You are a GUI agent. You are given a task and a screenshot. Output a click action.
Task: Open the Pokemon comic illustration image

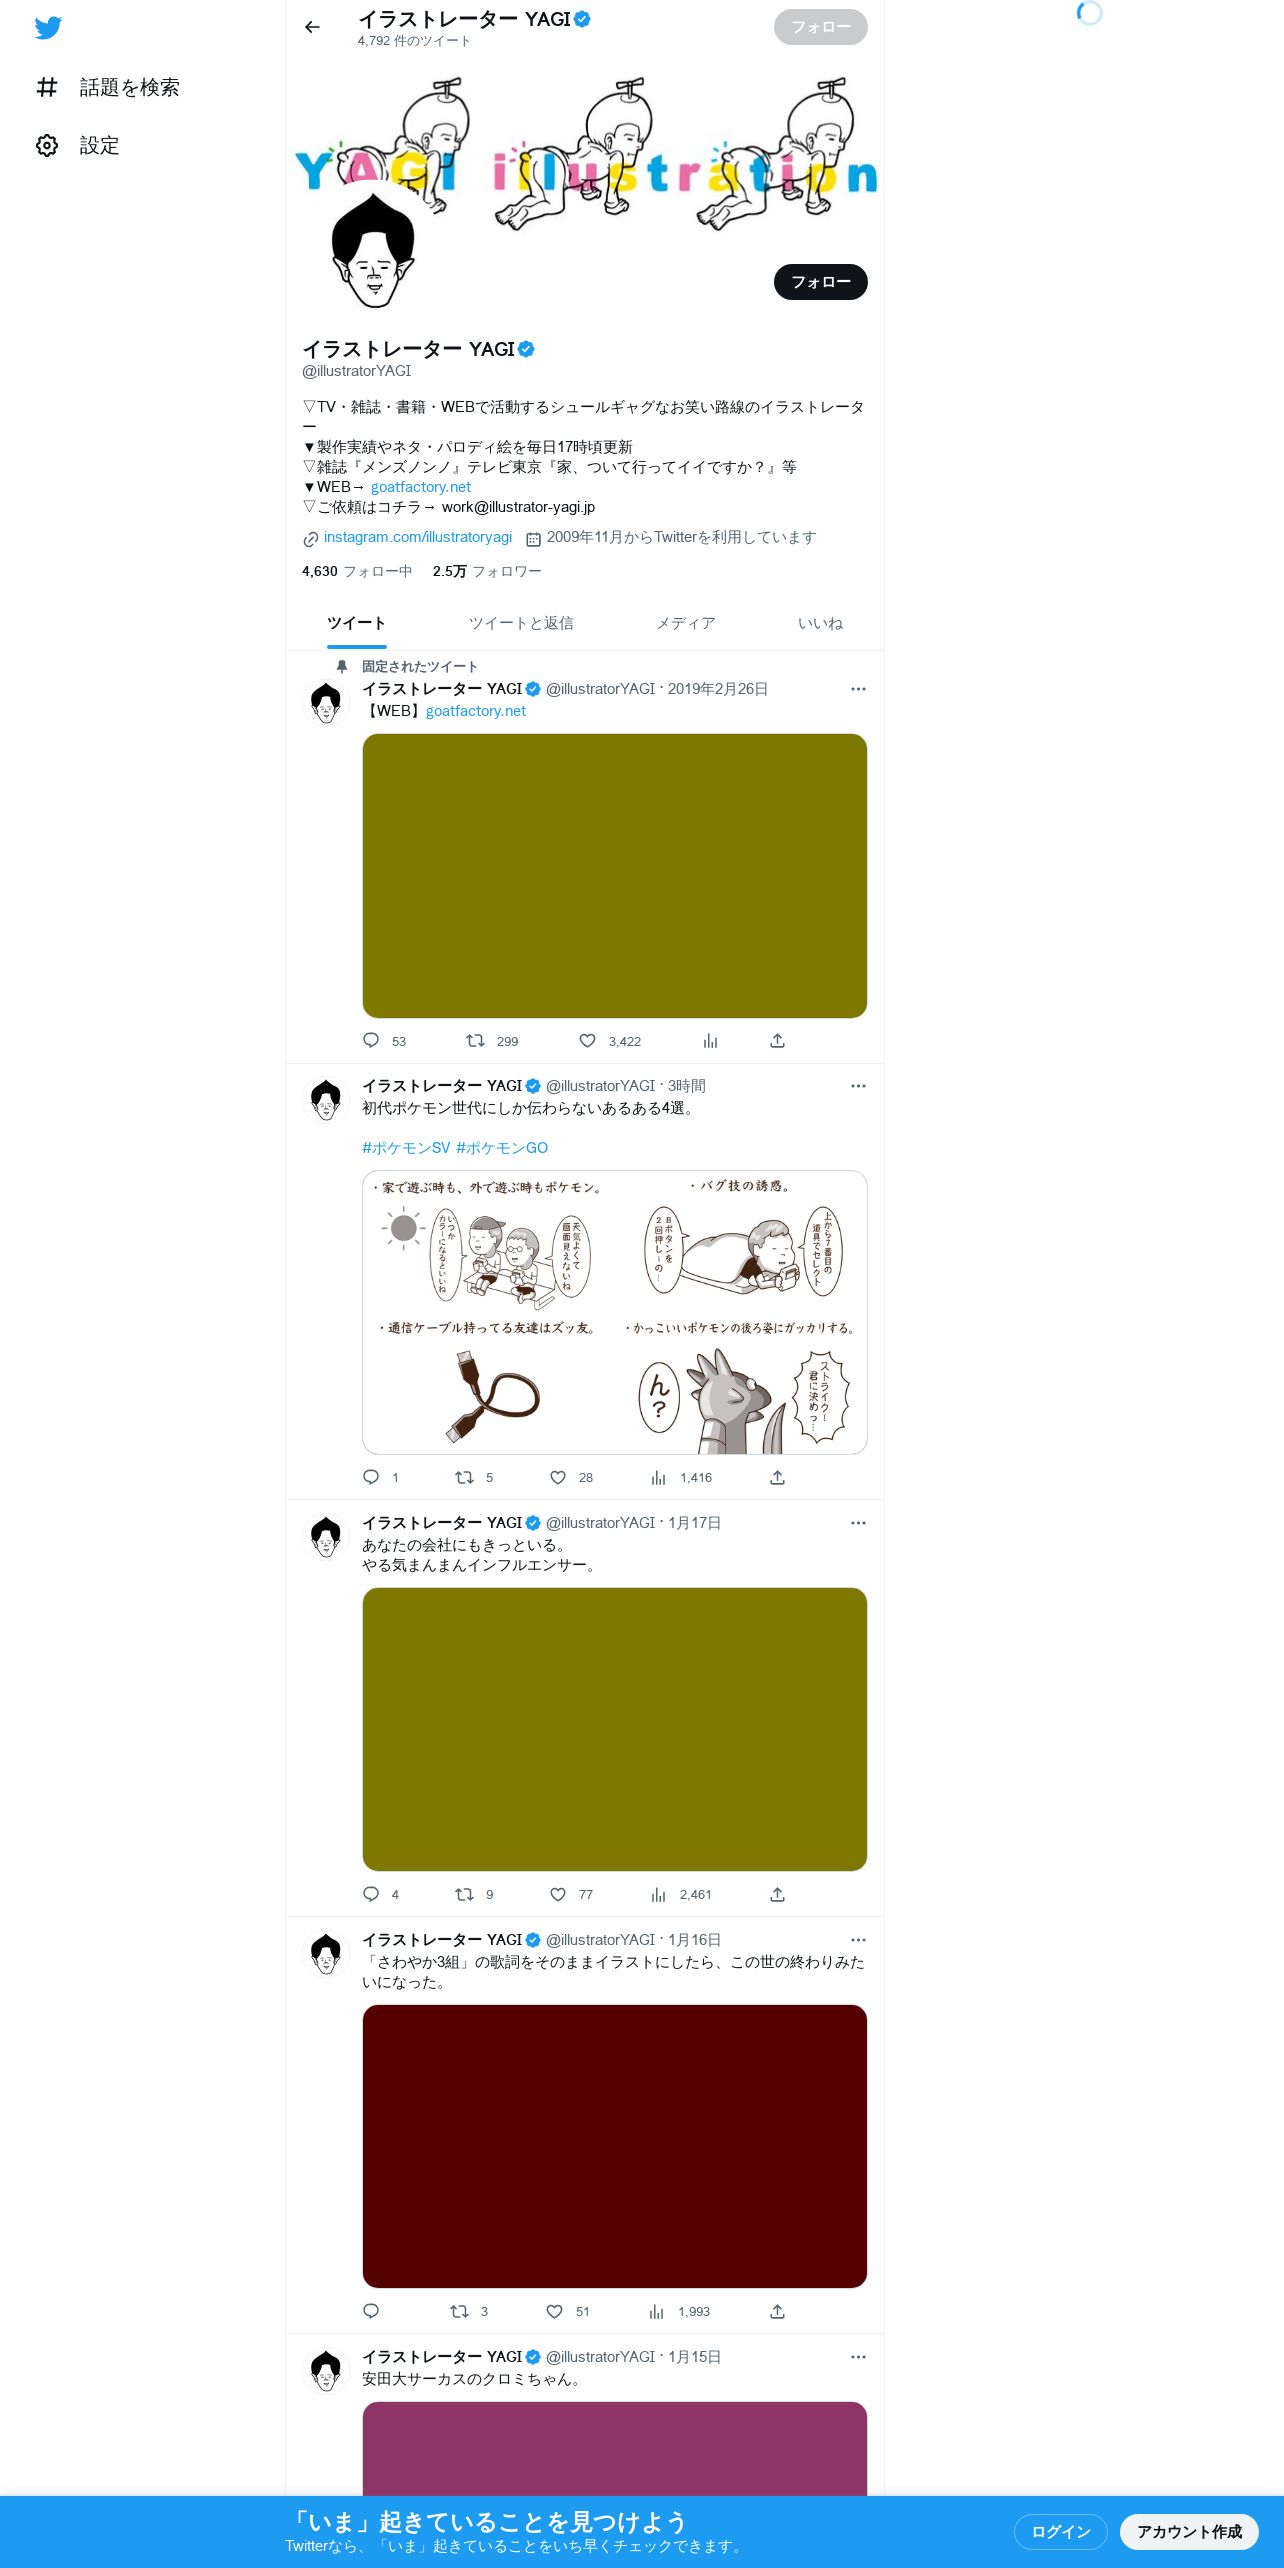(614, 1312)
